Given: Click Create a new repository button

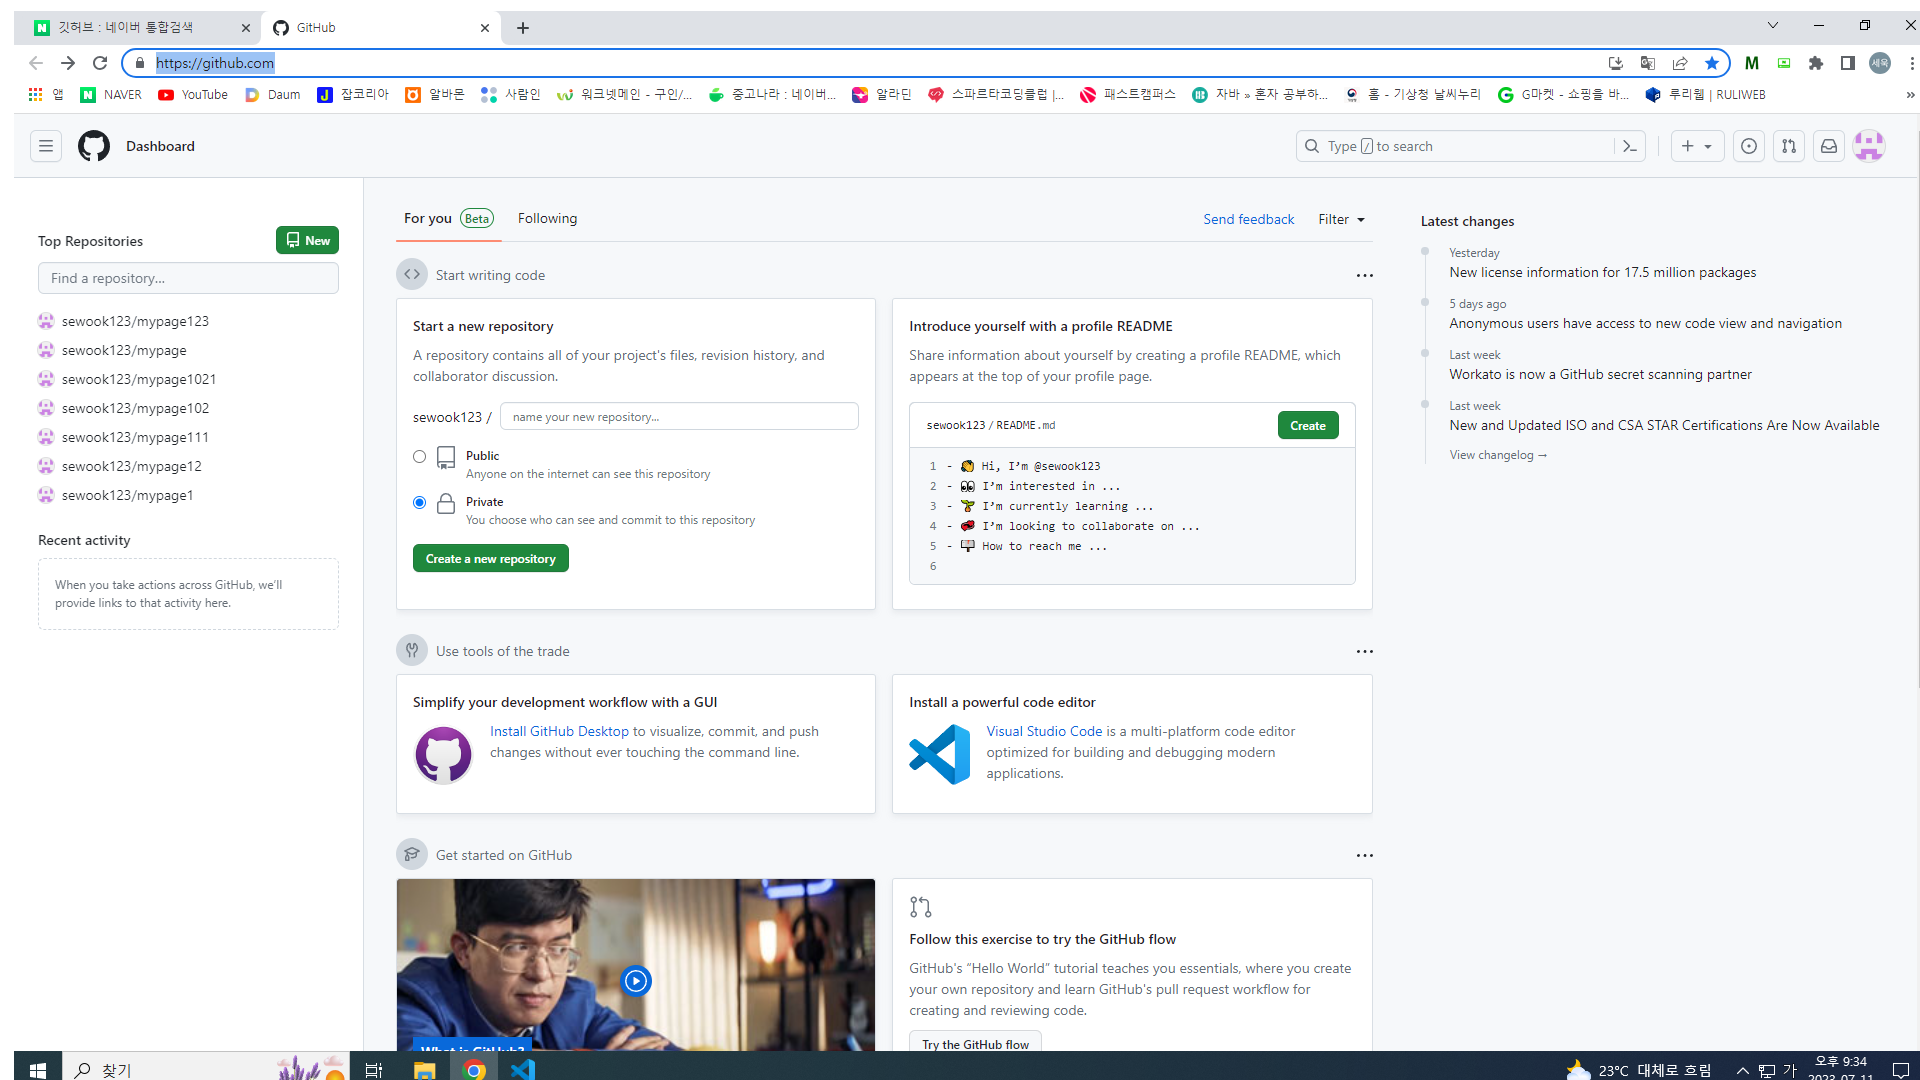Looking at the screenshot, I should (x=491, y=559).
